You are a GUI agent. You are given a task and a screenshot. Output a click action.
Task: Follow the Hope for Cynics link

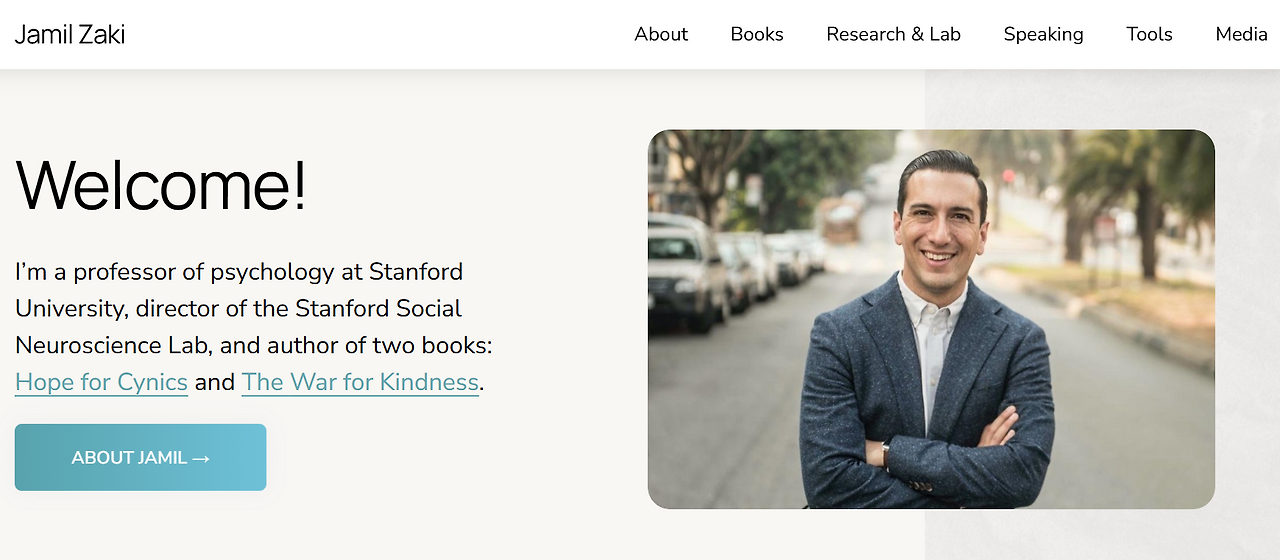[101, 382]
